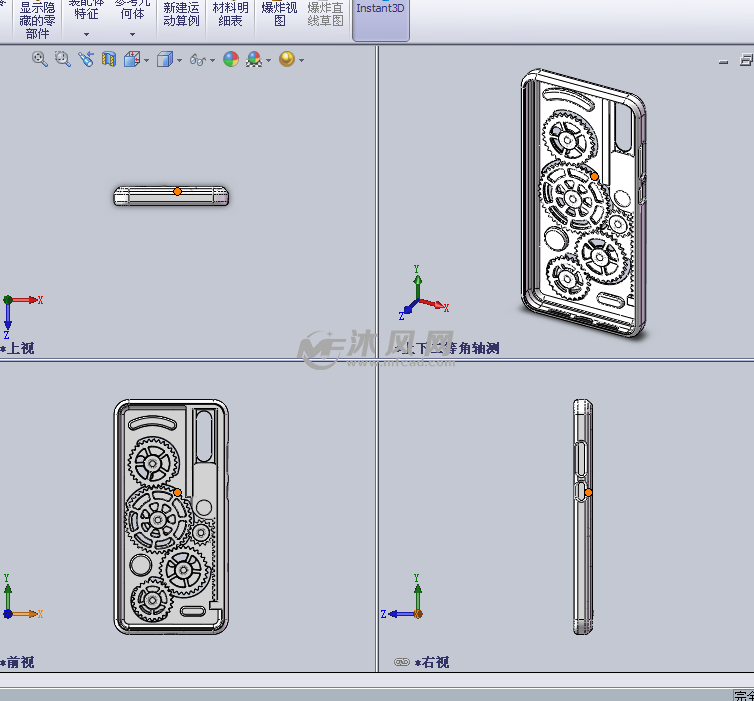Click 爆炸直线草图 command

click(x=326, y=14)
